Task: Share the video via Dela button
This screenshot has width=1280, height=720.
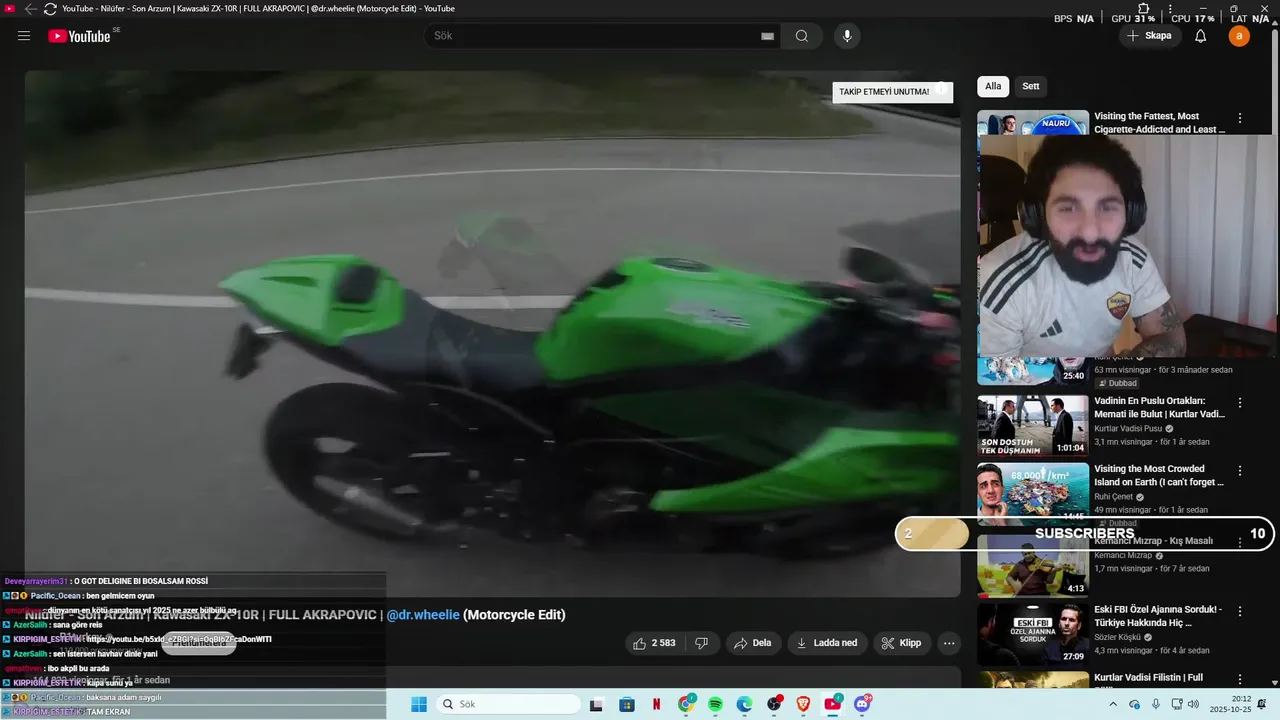Action: click(x=753, y=643)
